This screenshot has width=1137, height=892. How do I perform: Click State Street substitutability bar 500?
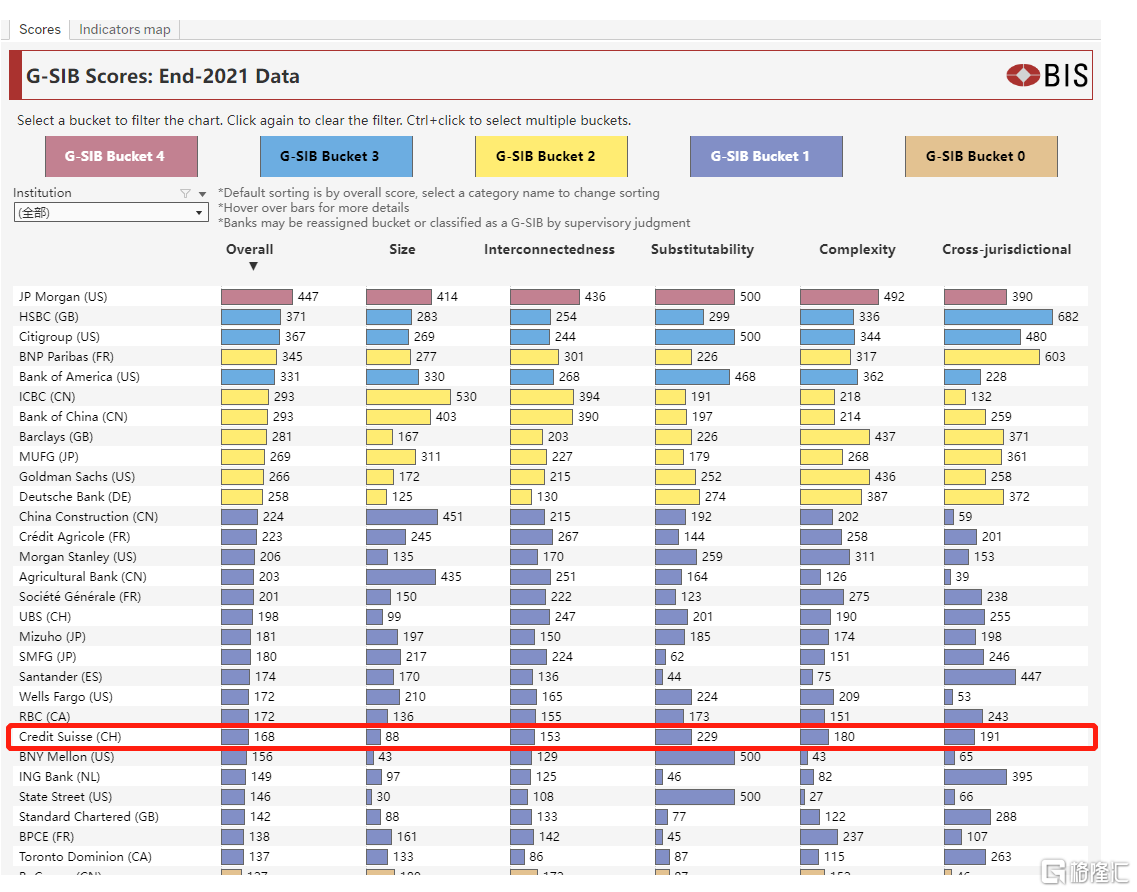click(x=695, y=797)
